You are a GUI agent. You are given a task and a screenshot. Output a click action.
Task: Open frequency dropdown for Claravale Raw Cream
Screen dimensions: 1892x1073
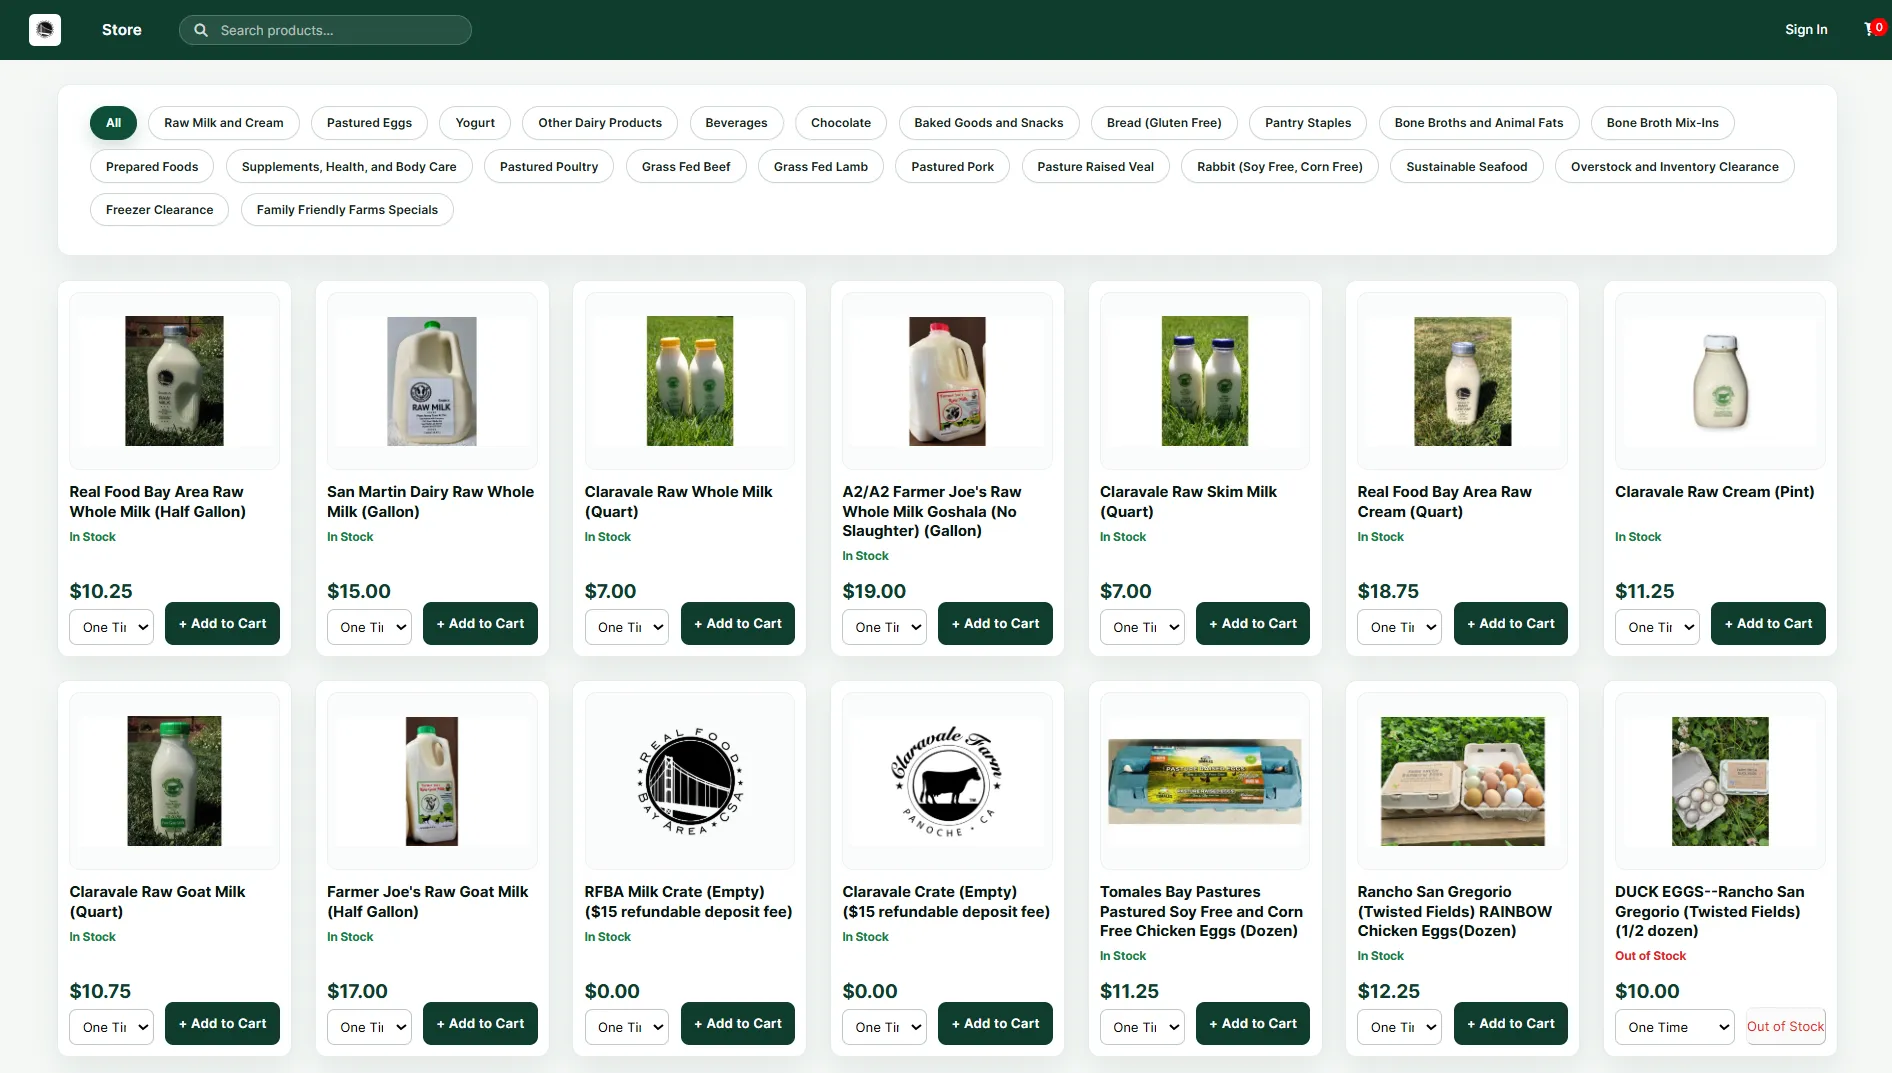(x=1657, y=627)
